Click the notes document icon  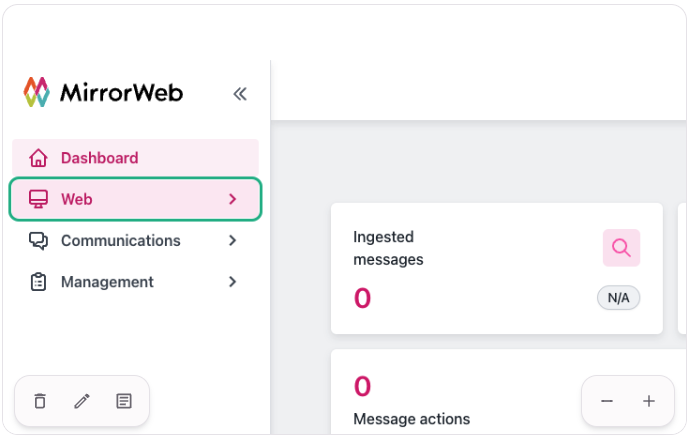124,401
